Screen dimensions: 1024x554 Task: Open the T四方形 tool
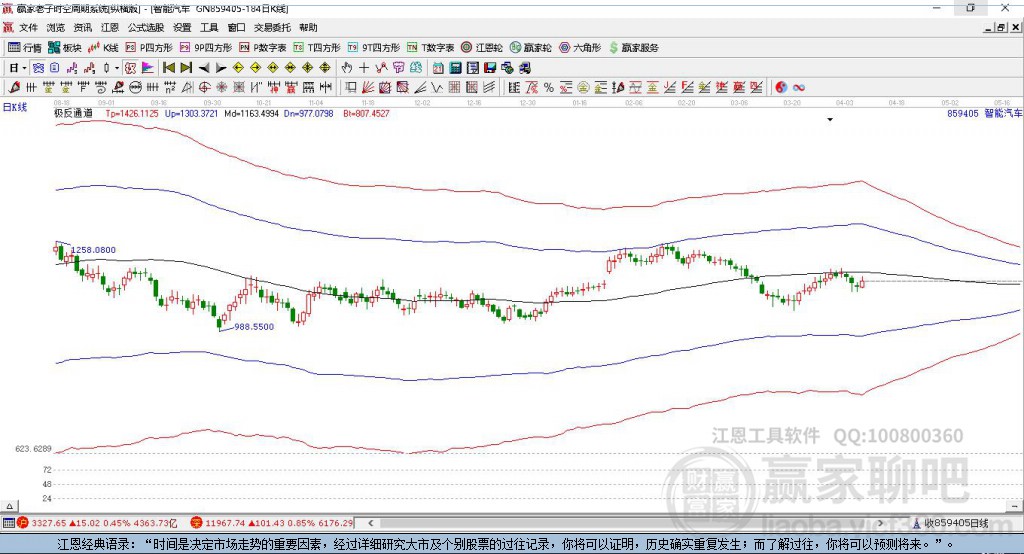pyautogui.click(x=317, y=48)
